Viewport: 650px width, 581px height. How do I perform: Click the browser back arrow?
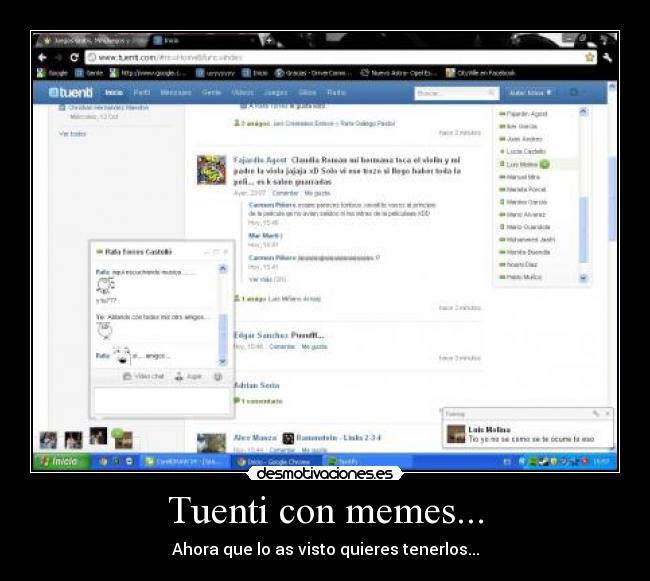coord(42,57)
